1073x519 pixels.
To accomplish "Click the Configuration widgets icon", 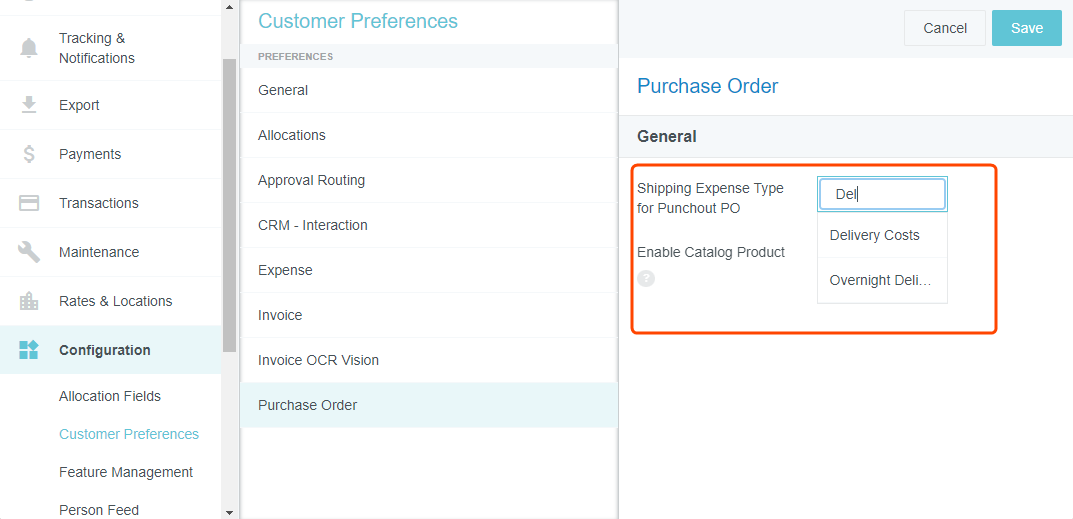I will click(29, 350).
